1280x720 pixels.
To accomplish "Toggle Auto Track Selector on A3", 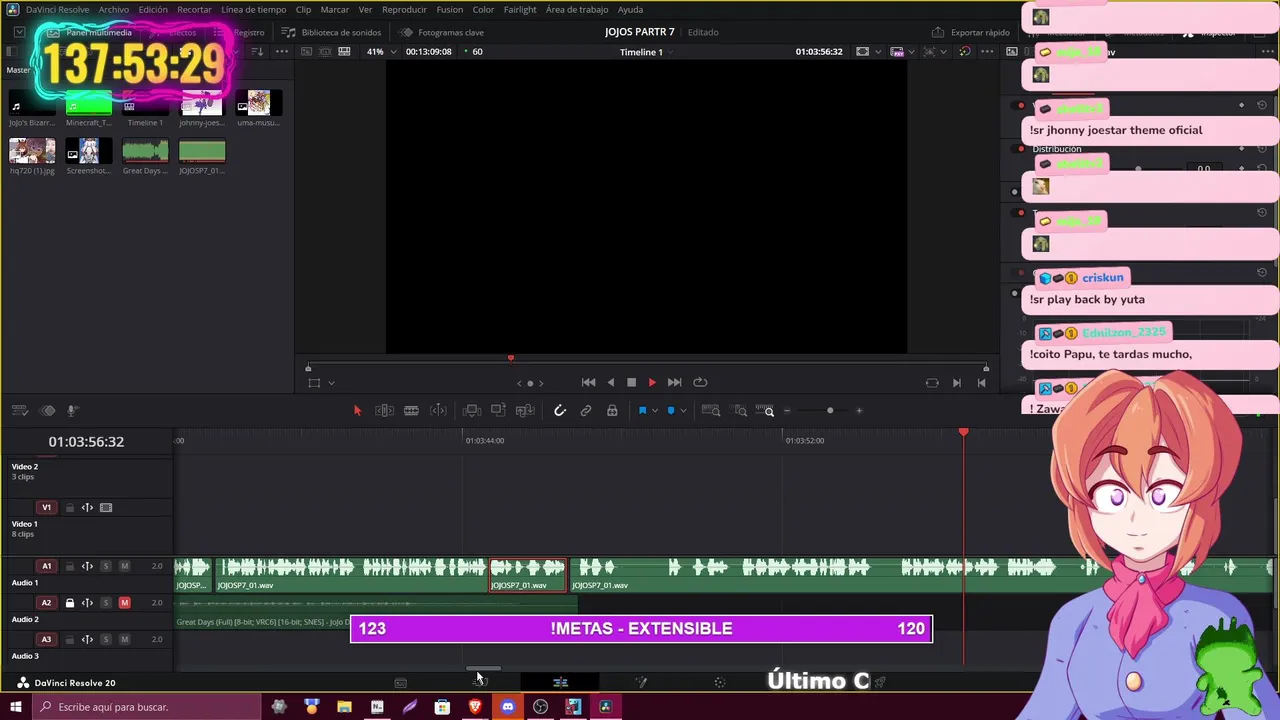I will [87, 640].
